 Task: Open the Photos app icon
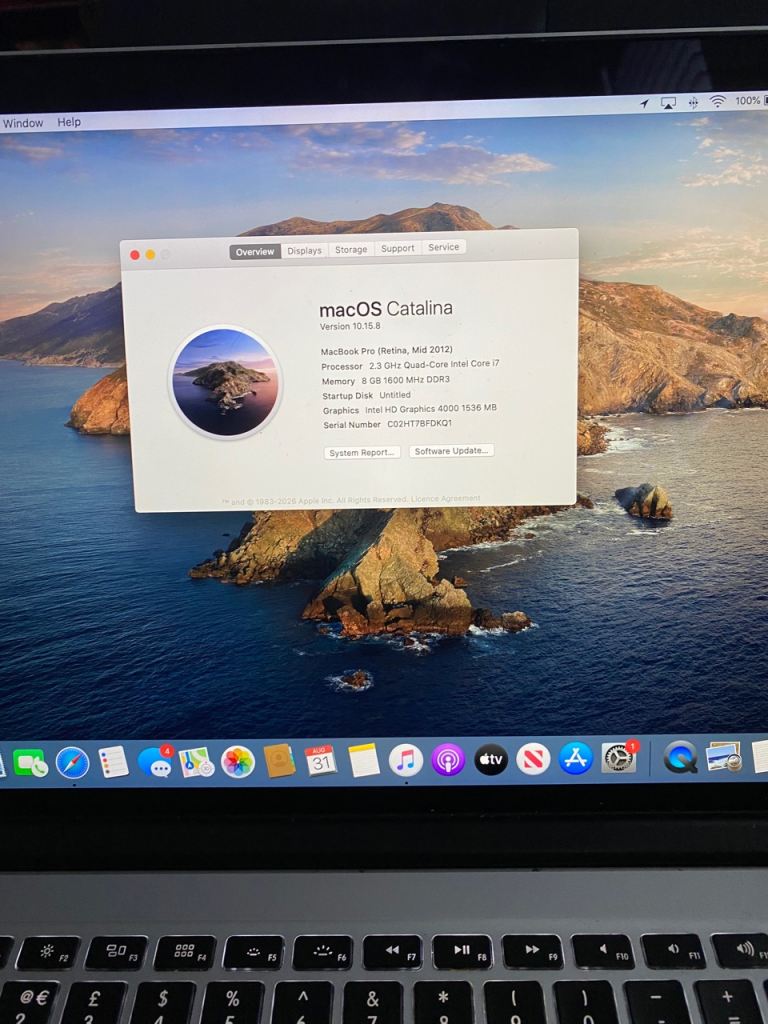point(238,761)
